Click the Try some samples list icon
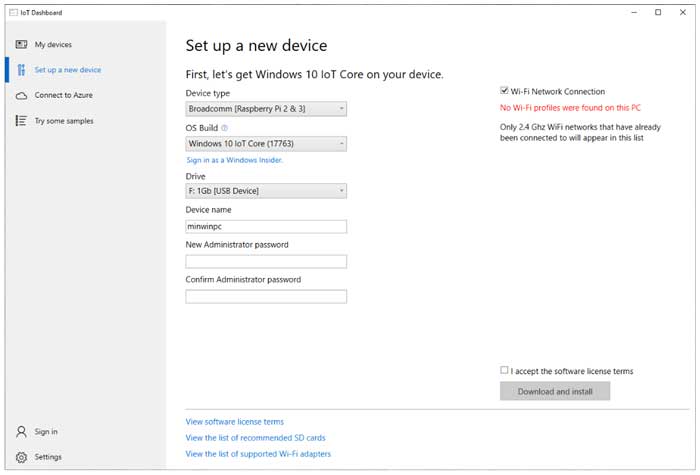The image size is (700, 475). (21, 121)
